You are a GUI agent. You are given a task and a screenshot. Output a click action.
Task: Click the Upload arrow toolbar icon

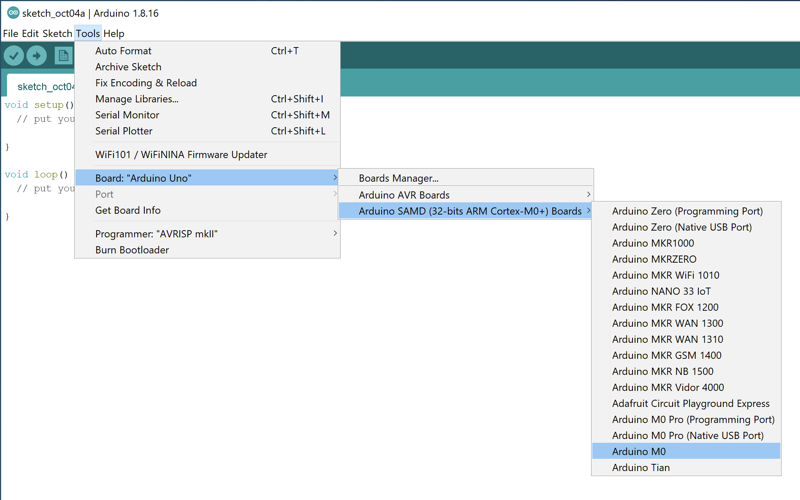pos(36,56)
